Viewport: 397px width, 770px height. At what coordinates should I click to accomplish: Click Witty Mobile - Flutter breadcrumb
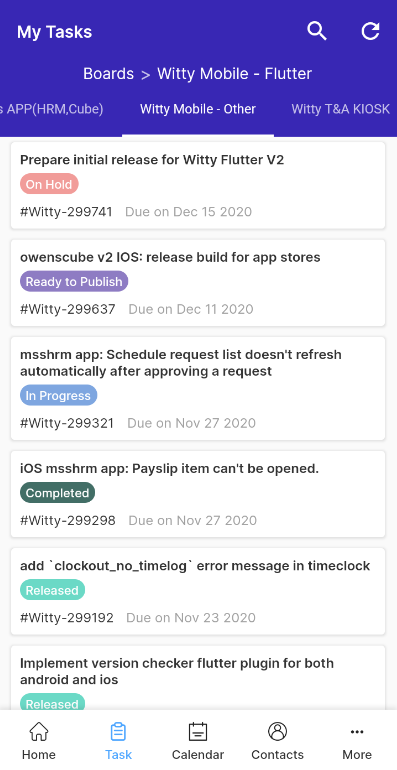pyautogui.click(x=234, y=74)
